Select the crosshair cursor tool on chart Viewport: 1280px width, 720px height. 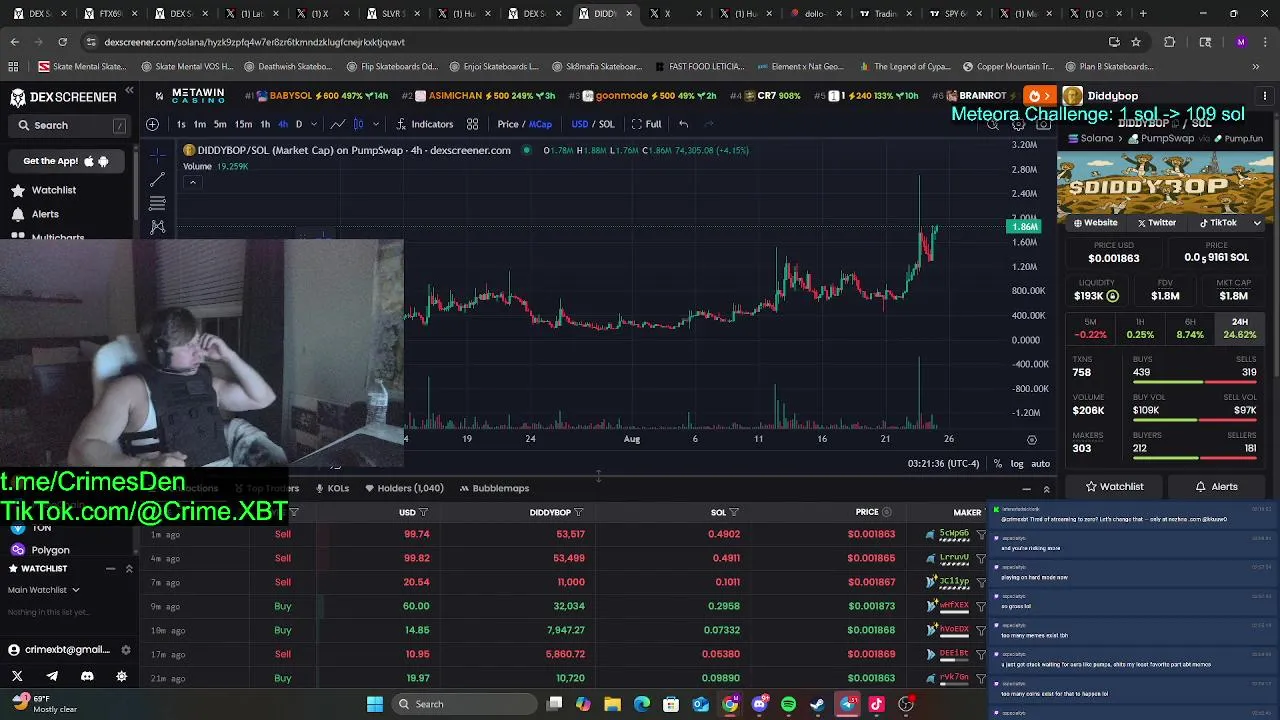point(157,156)
